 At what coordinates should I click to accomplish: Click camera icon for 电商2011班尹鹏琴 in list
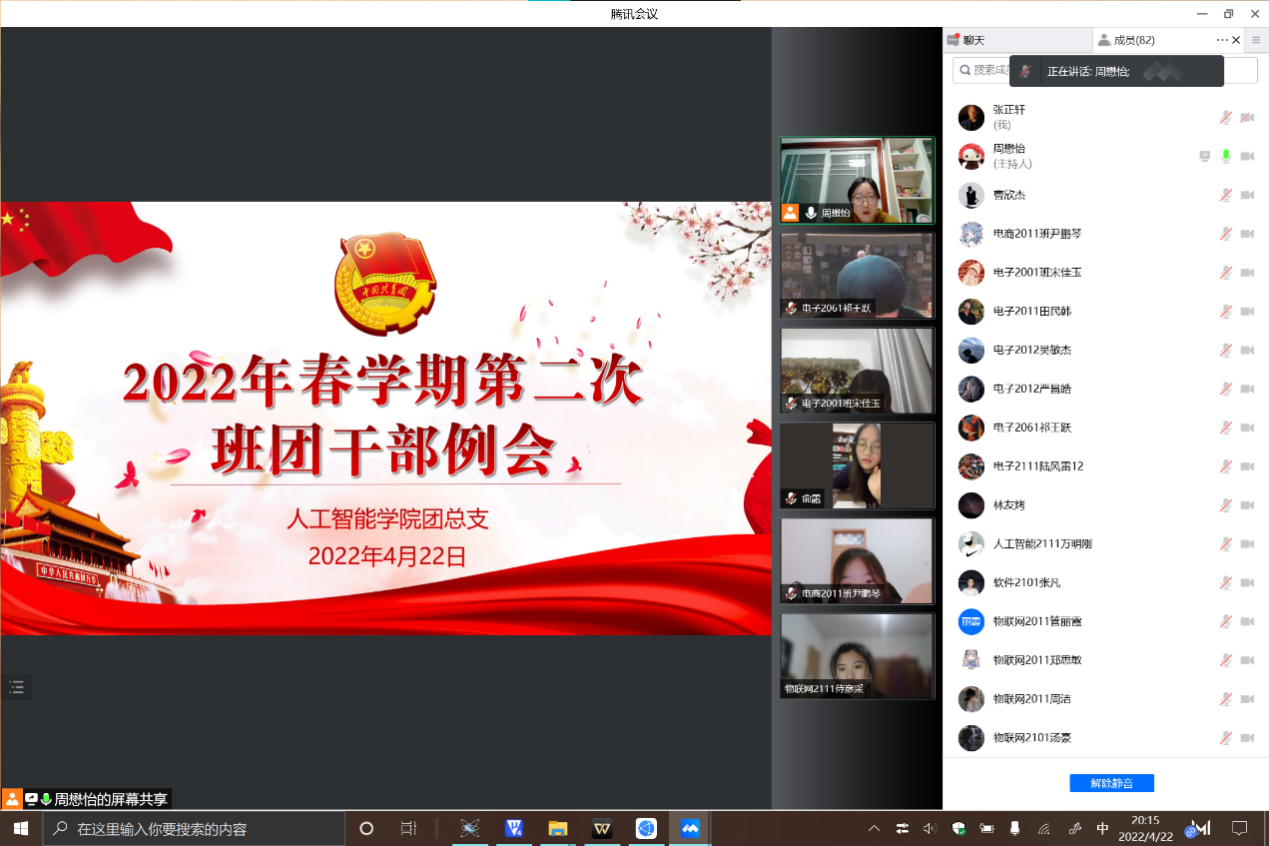coord(1247,234)
